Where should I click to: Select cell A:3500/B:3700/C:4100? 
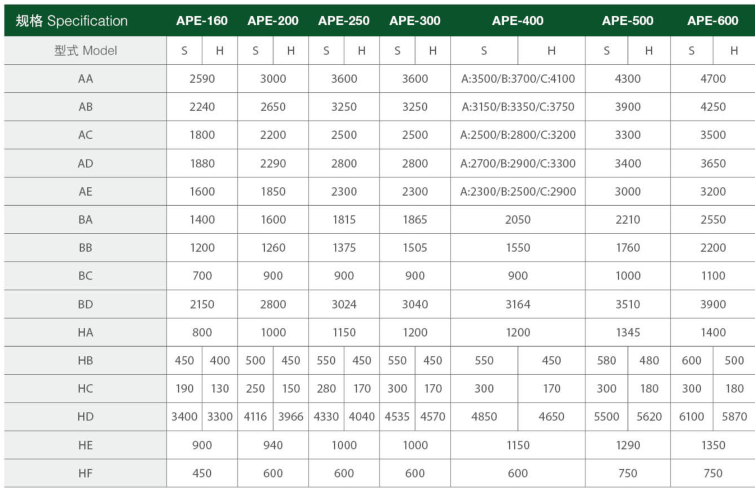coord(518,79)
